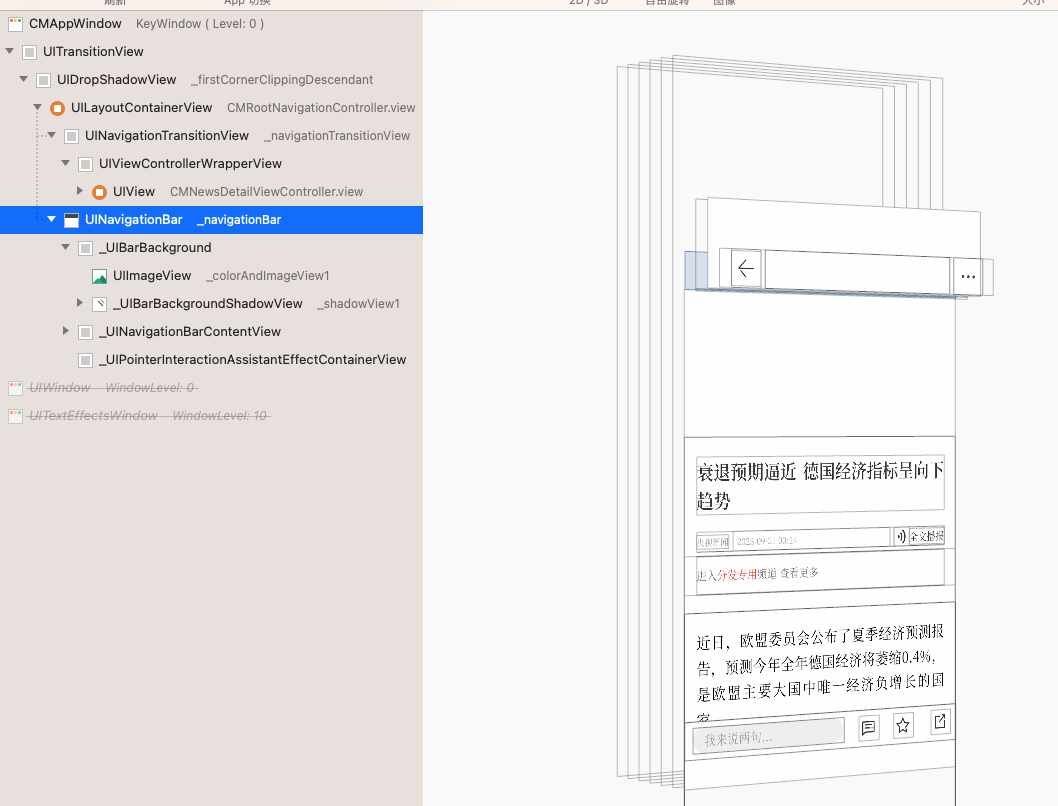
Task: Click the CMAppWindow window icon
Action: pyautogui.click(x=15, y=24)
